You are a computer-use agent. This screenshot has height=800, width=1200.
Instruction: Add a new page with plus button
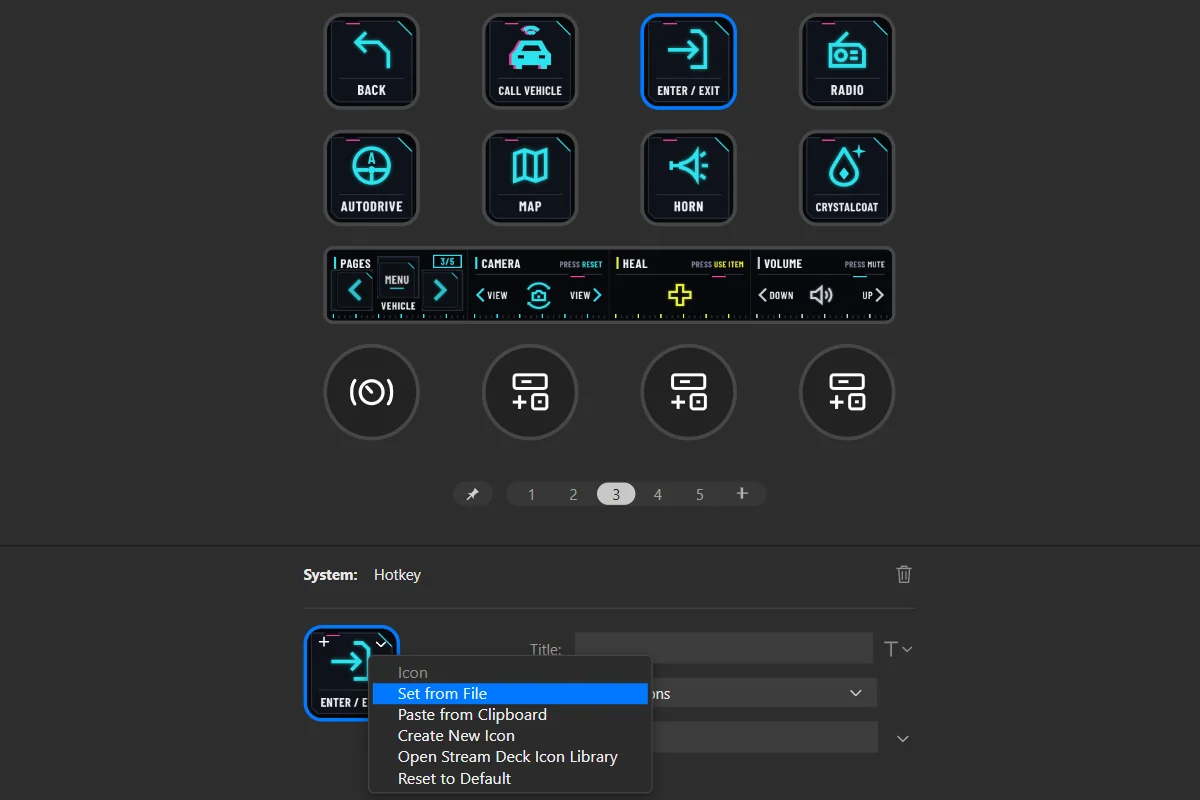742,494
